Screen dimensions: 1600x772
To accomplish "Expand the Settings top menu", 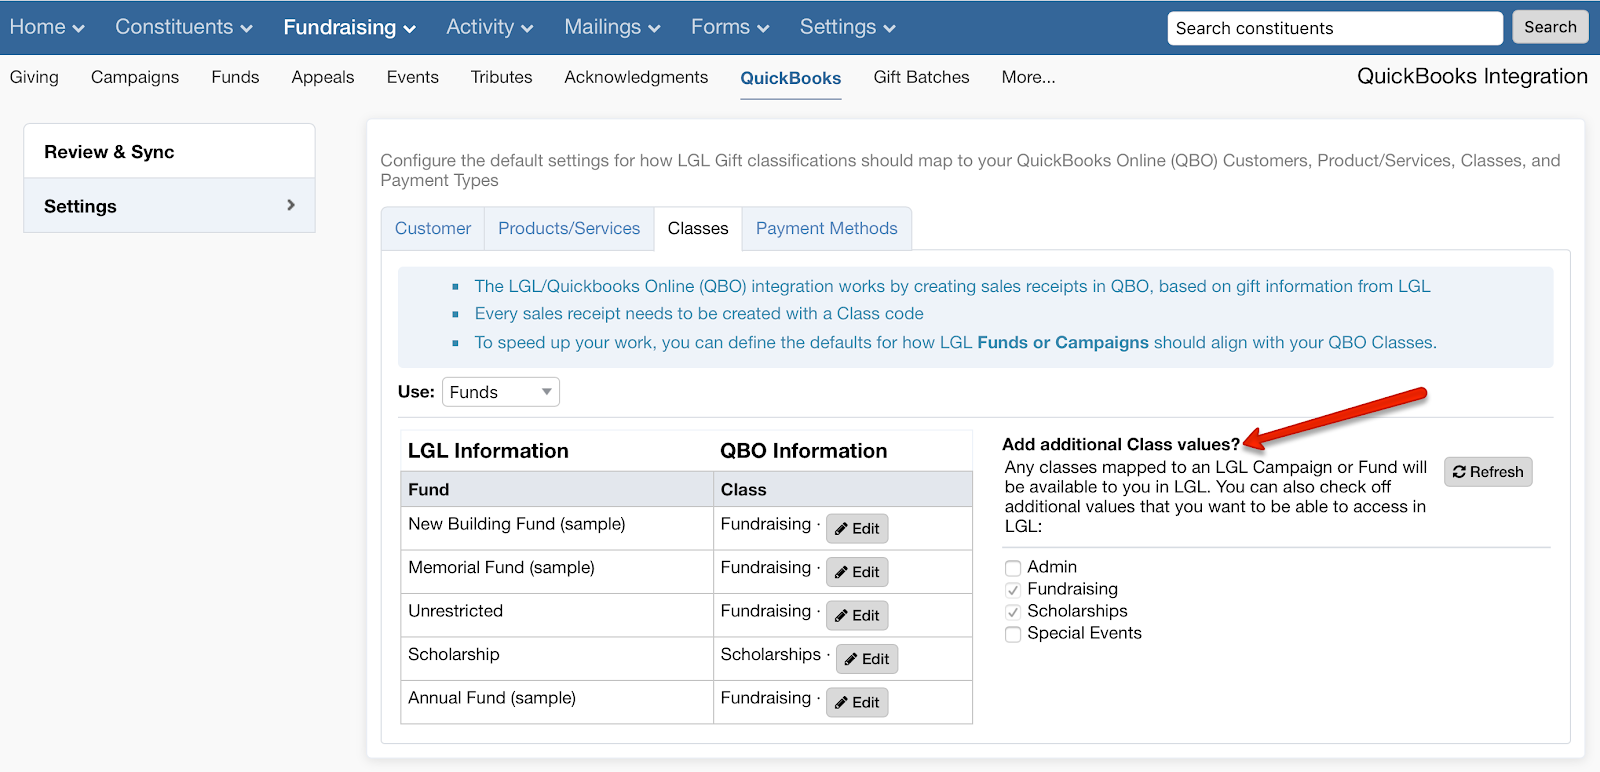I will tap(848, 27).
